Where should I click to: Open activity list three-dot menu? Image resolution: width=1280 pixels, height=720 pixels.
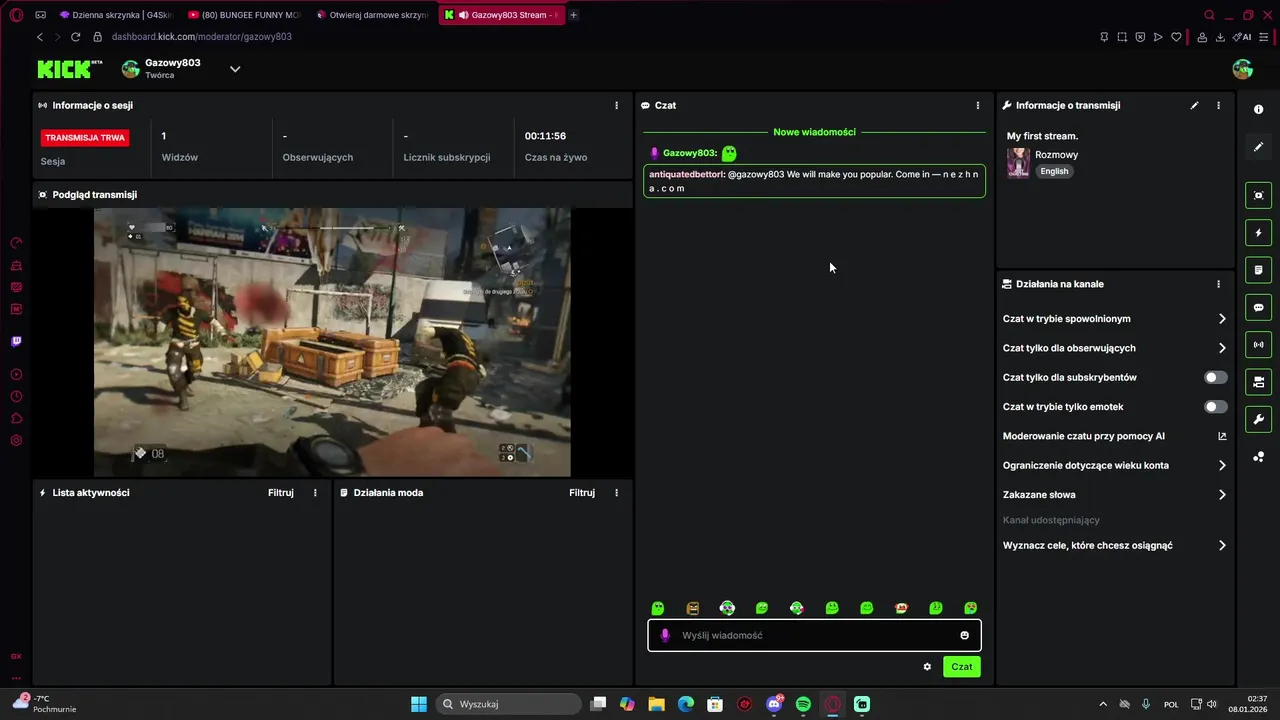(x=315, y=493)
